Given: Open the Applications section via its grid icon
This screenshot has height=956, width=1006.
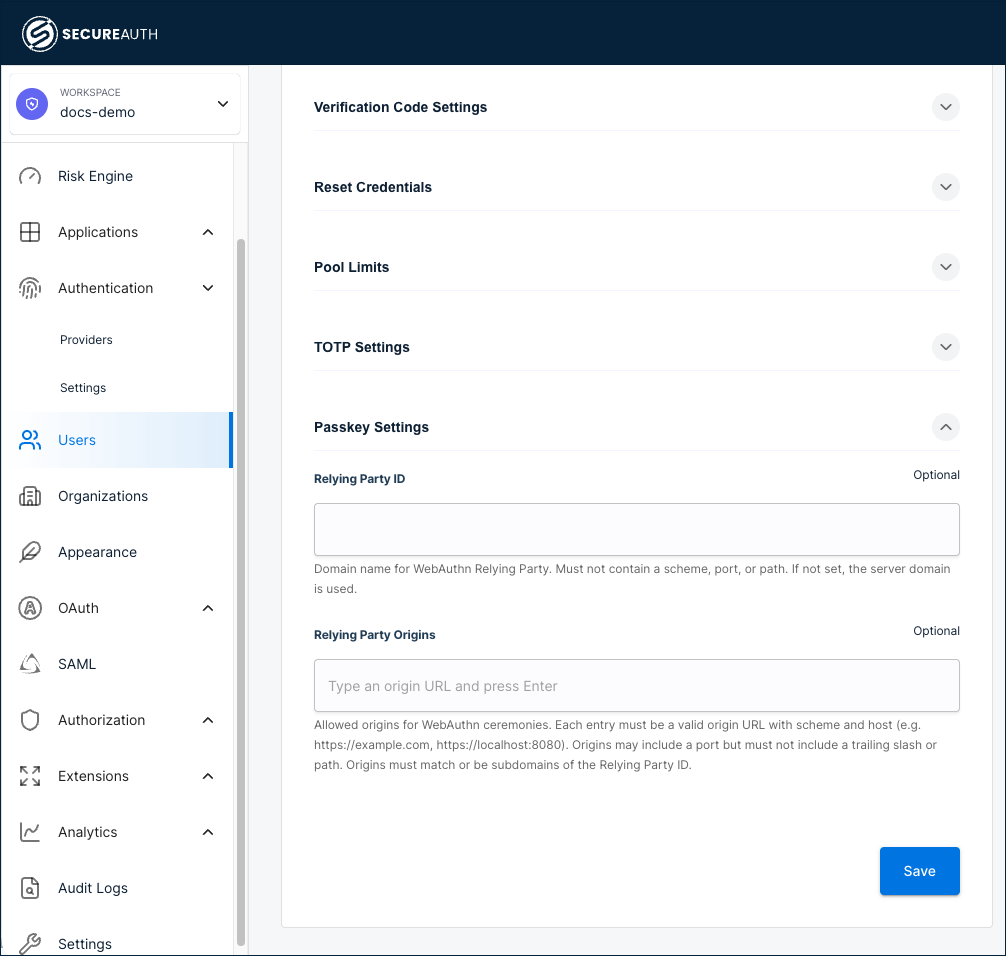Looking at the screenshot, I should click(30, 232).
